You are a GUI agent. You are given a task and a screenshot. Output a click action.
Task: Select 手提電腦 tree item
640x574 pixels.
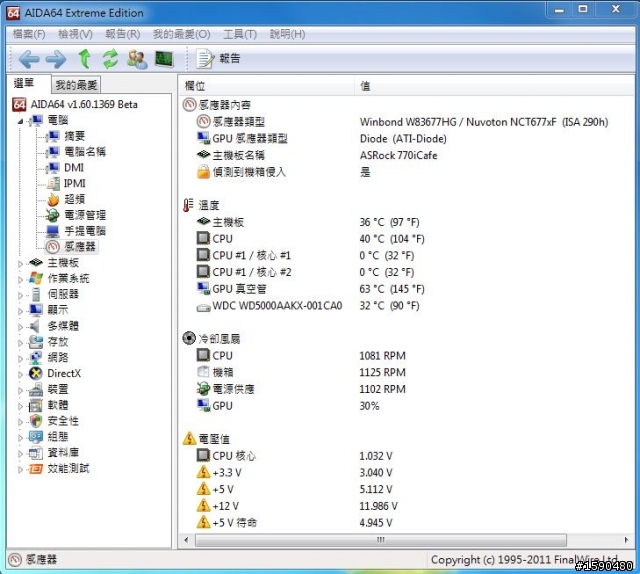click(x=85, y=231)
